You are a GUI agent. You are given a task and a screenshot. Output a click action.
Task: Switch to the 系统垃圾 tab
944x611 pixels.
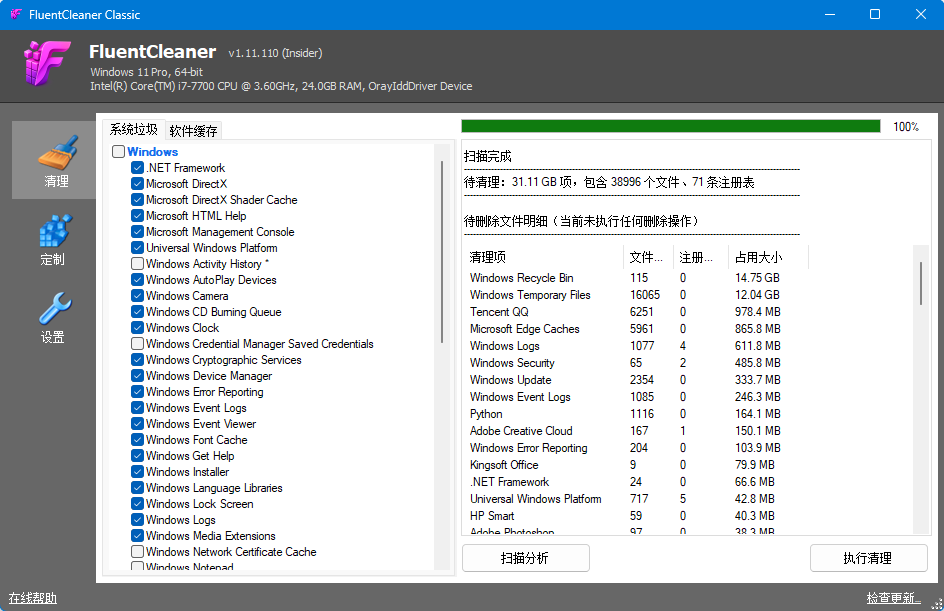pyautogui.click(x=134, y=129)
